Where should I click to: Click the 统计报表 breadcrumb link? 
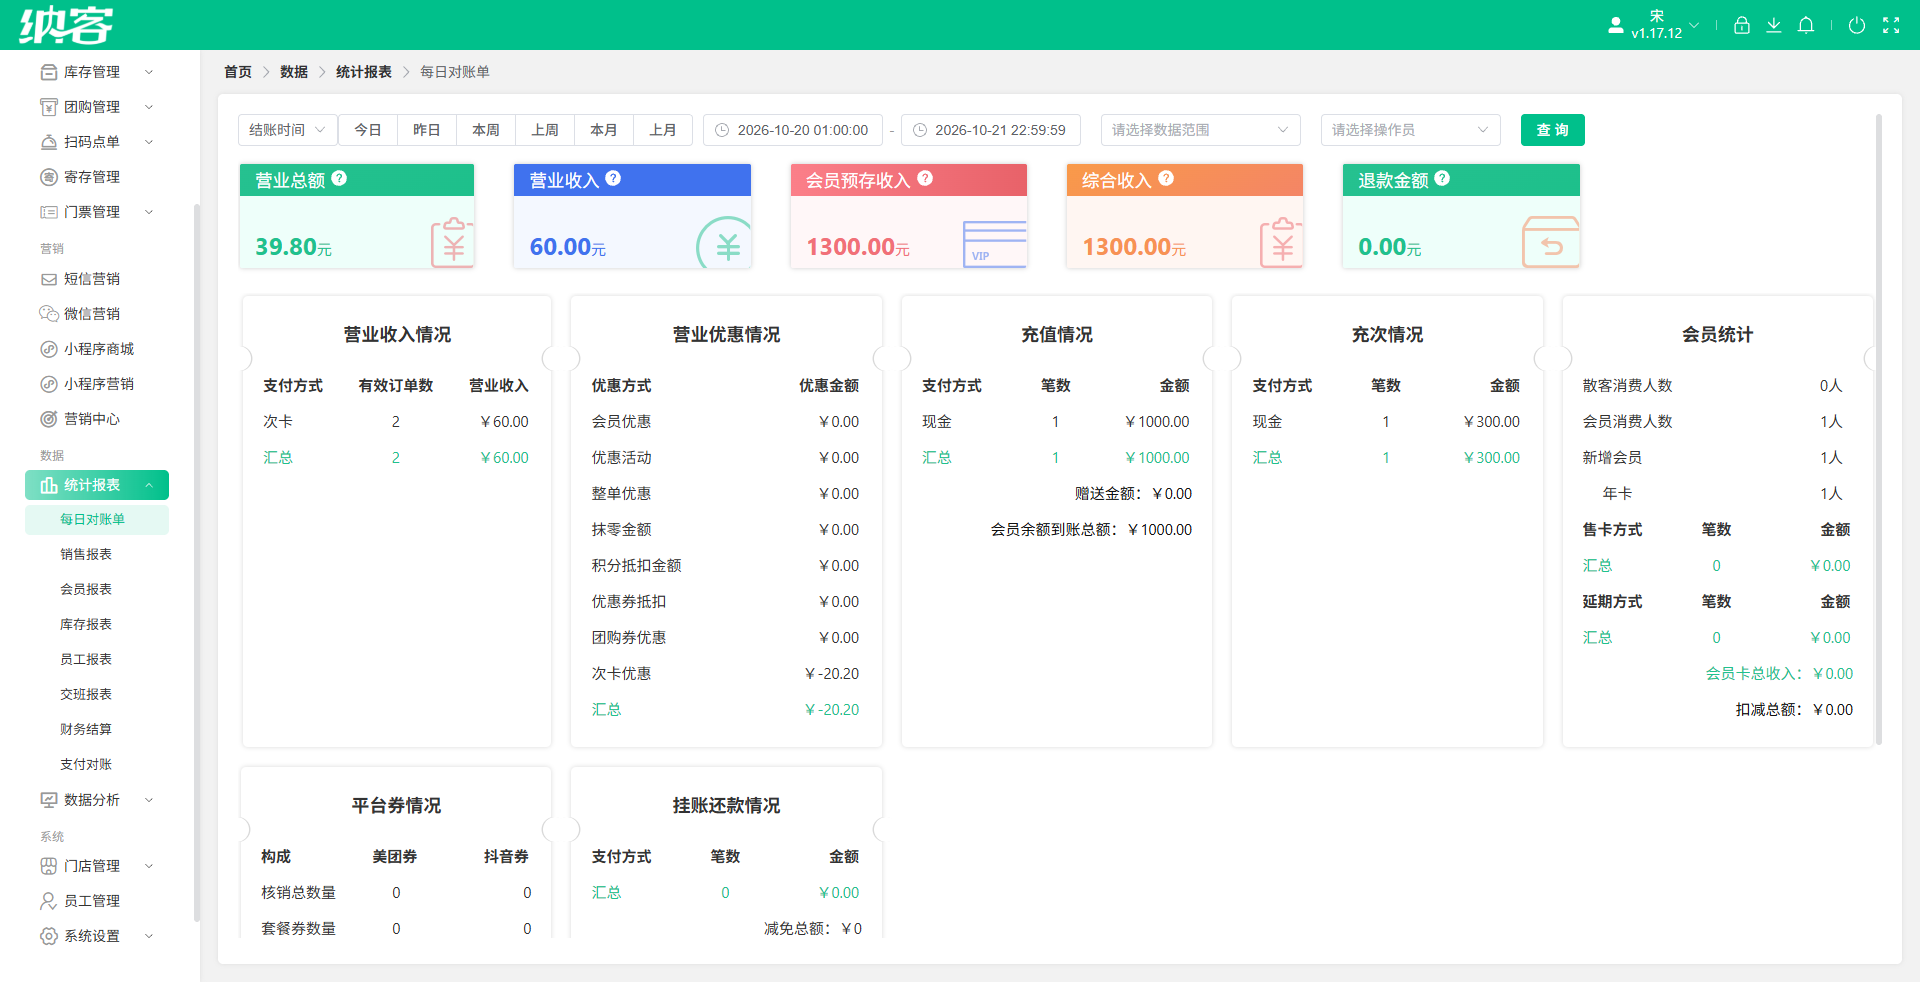(364, 72)
